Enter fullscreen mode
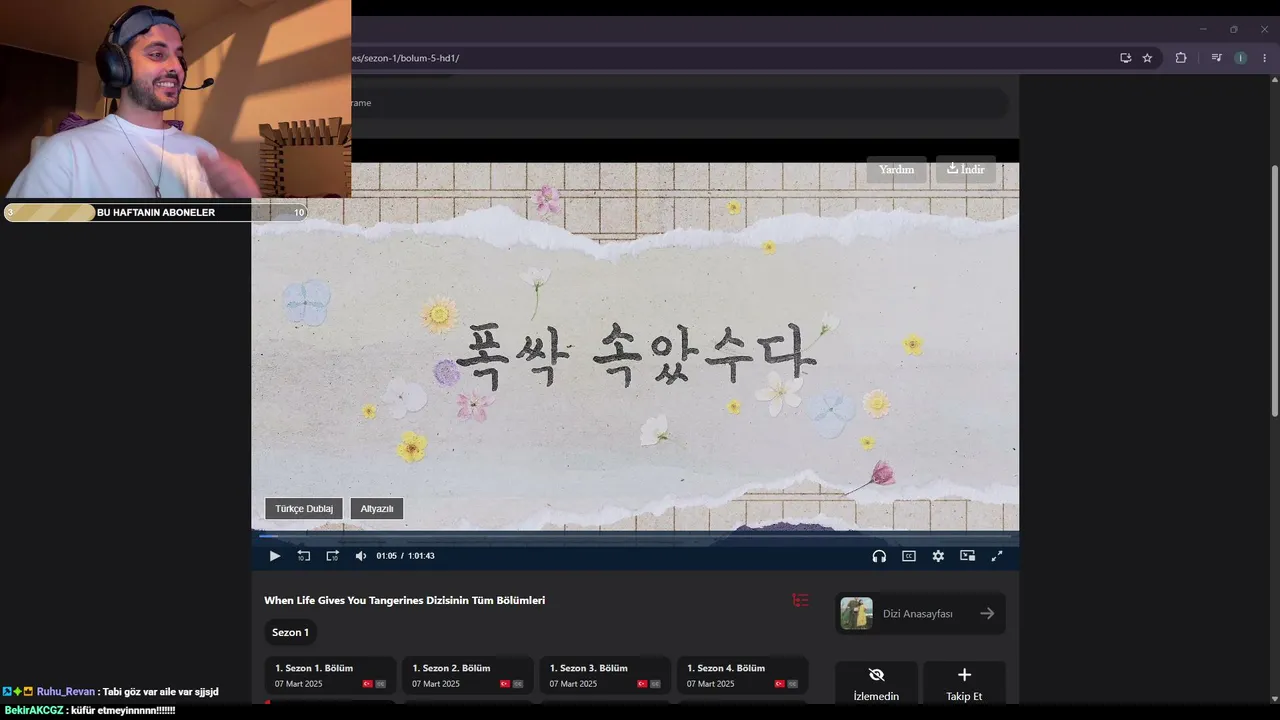1280x720 pixels. tap(997, 556)
